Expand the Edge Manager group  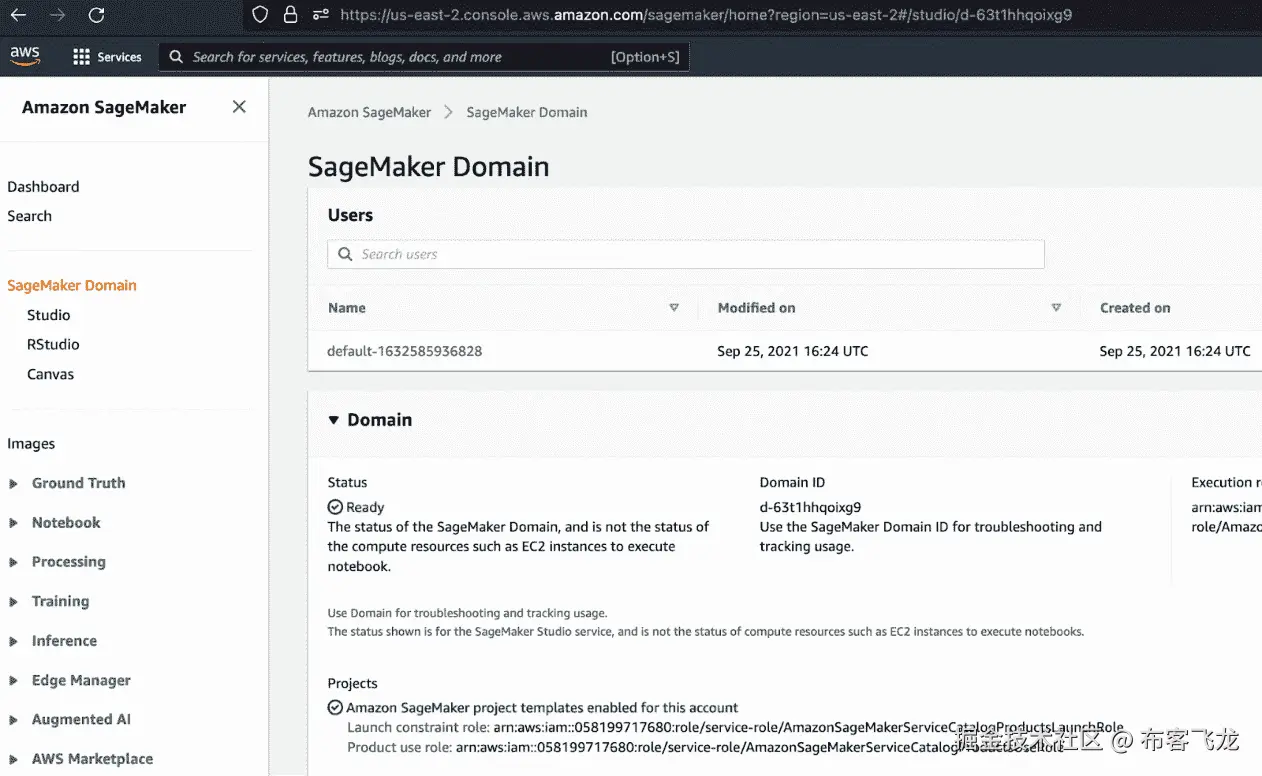[x=13, y=681]
